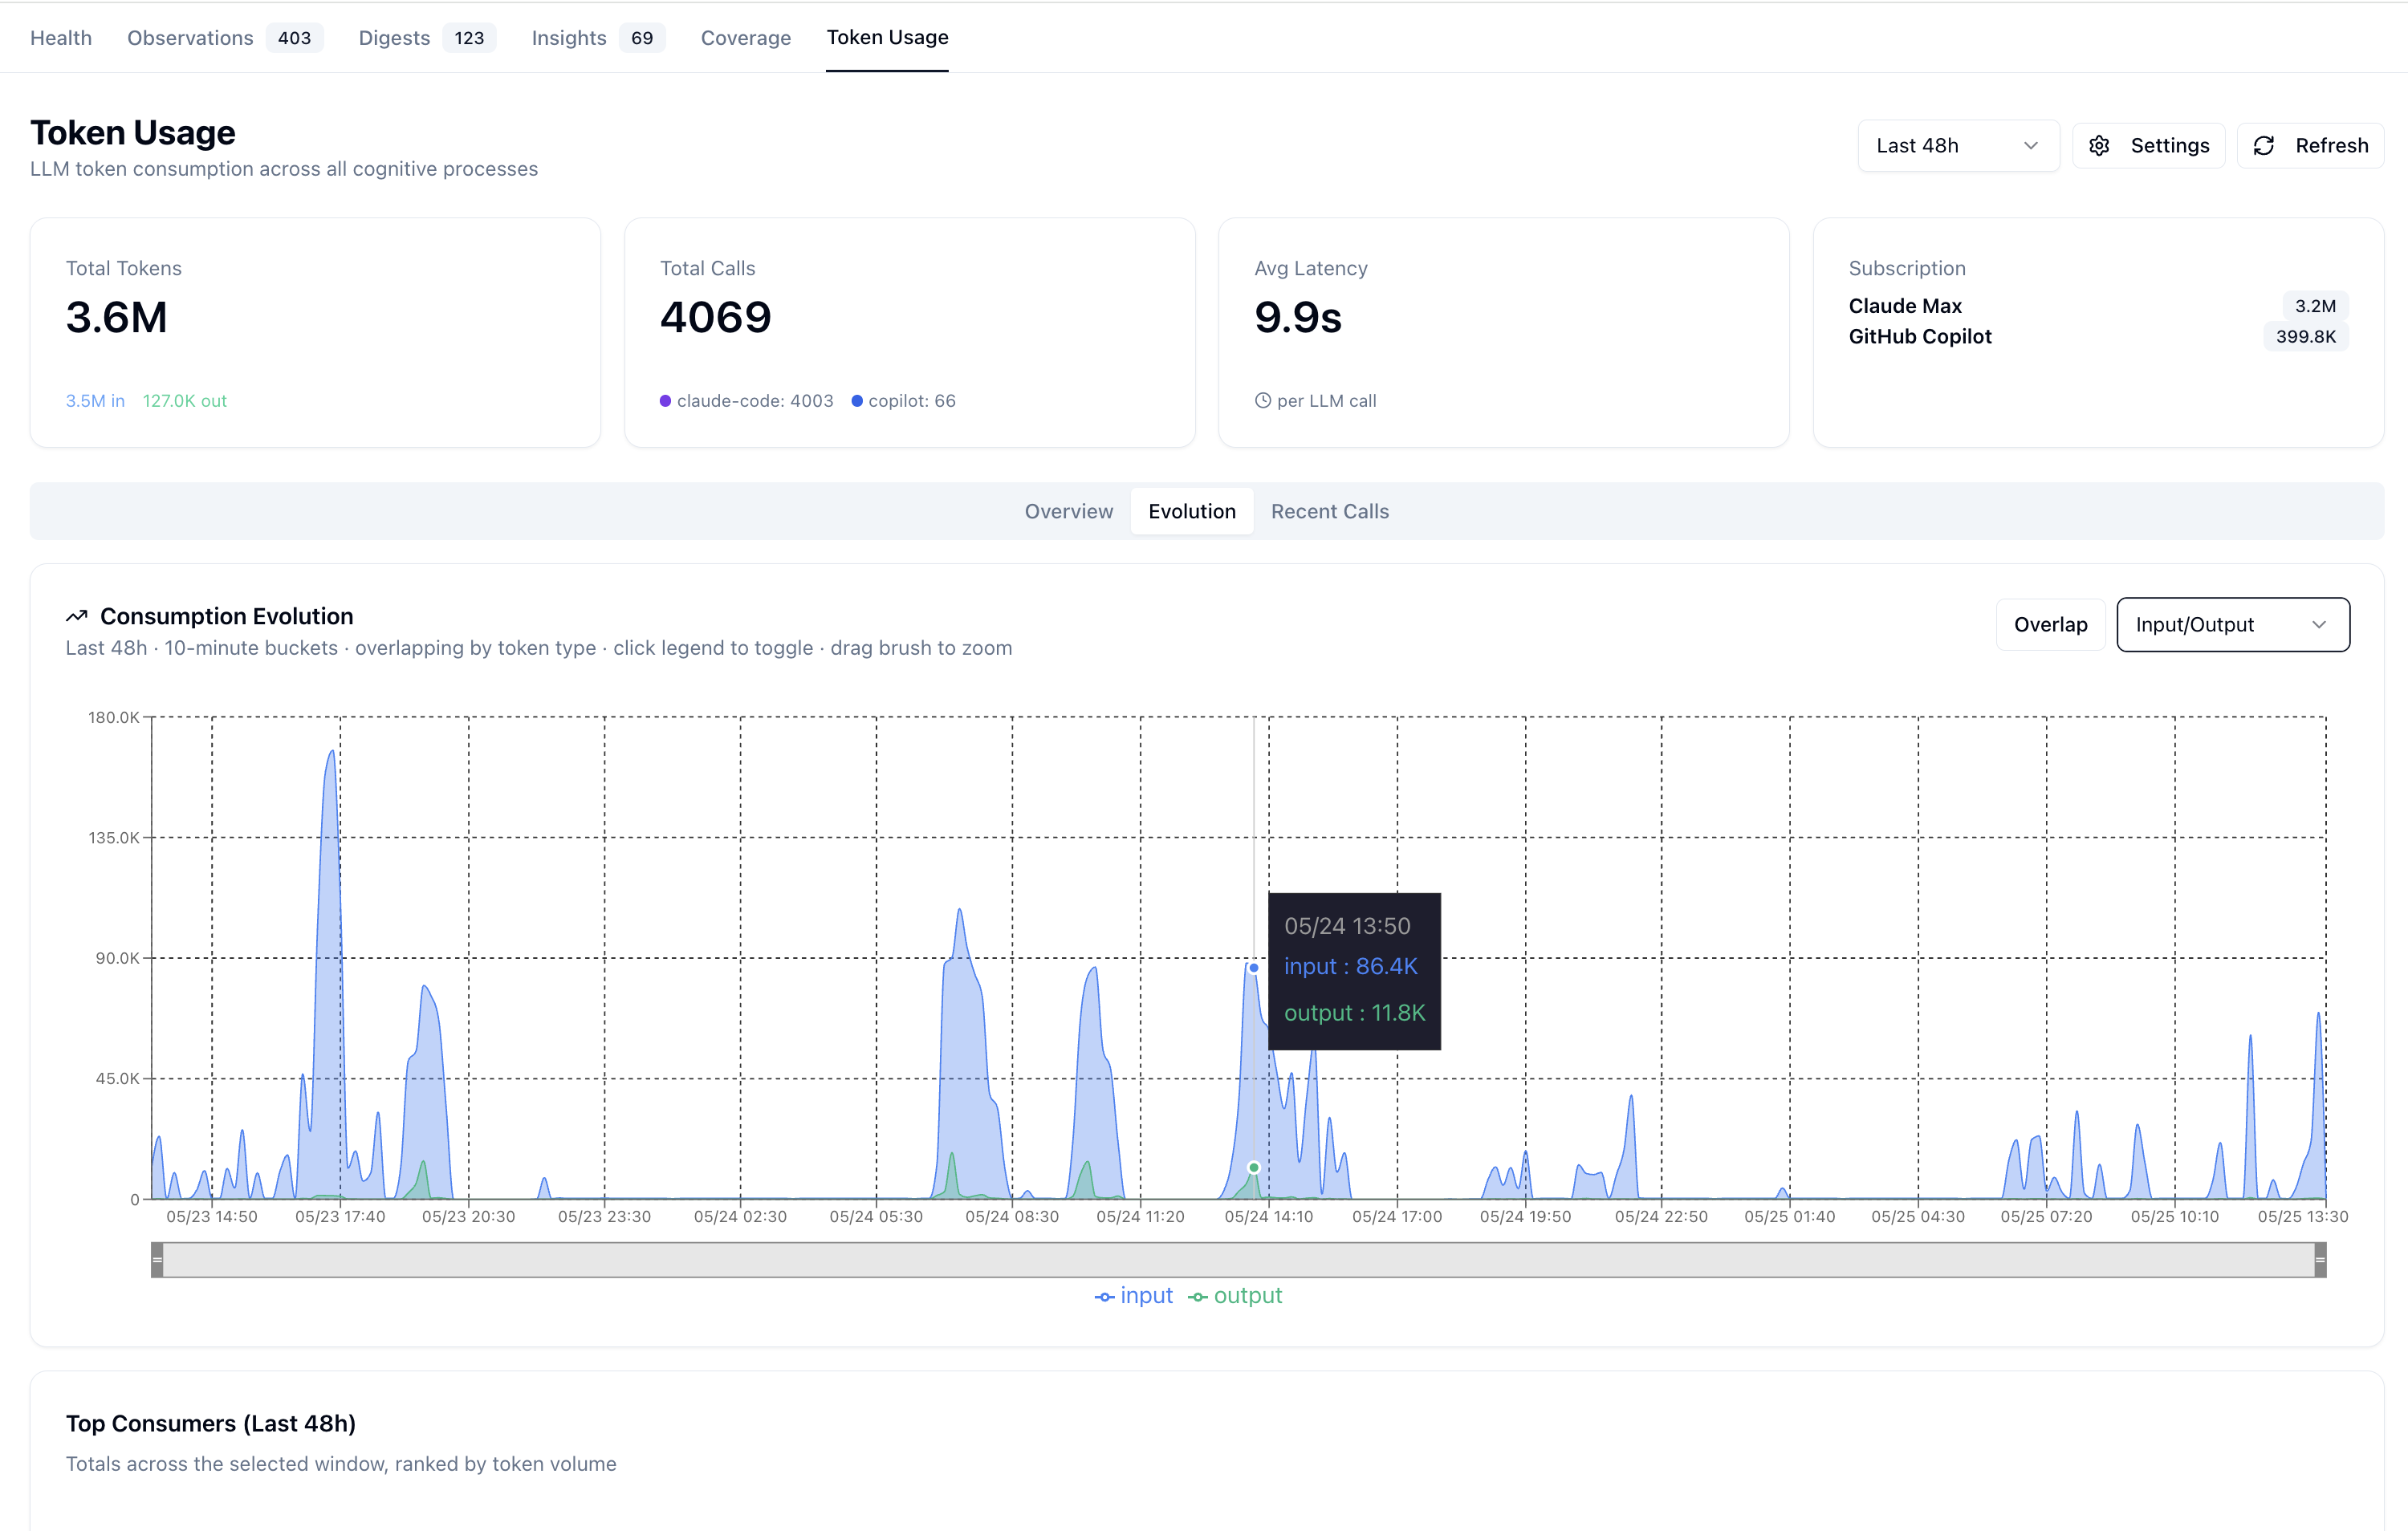2408x1531 pixels.
Task: Click the Settings gear icon
Action: click(x=2099, y=146)
